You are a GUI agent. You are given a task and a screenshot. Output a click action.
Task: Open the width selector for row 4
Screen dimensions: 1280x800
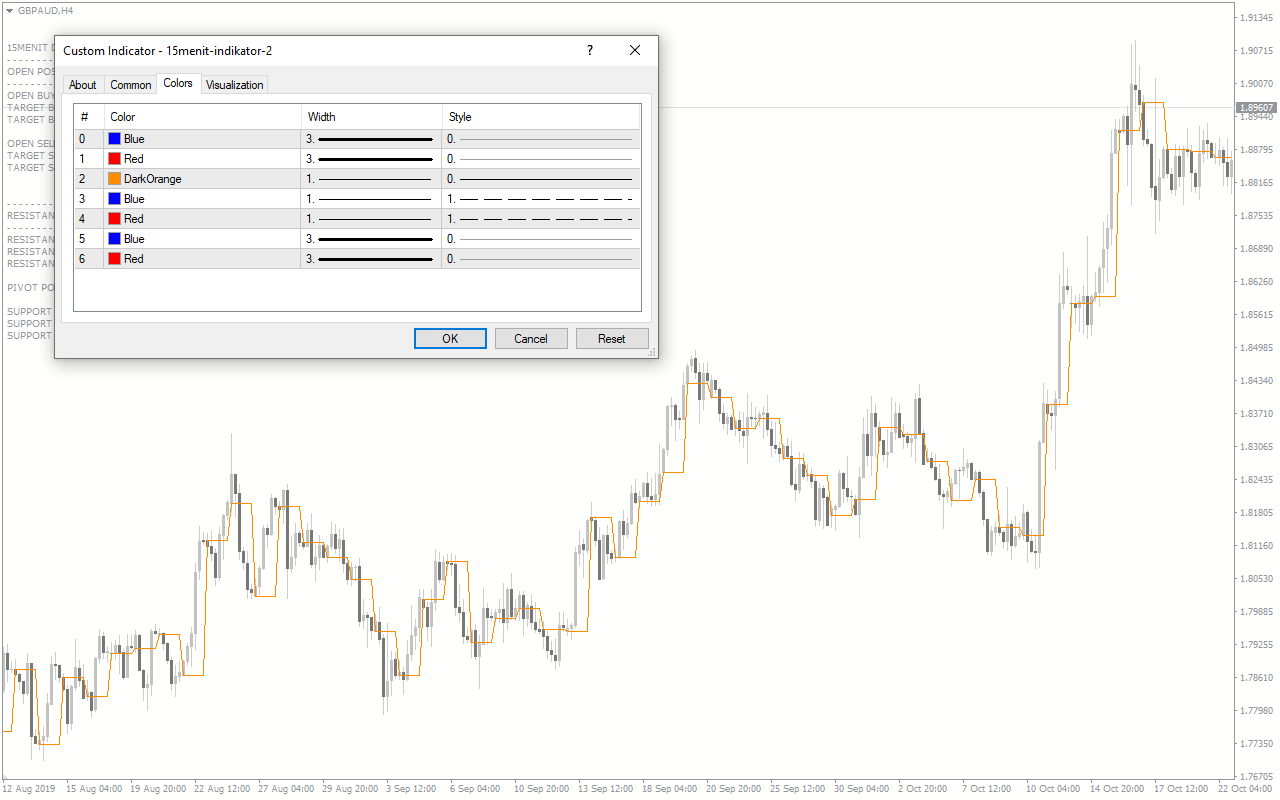click(371, 219)
